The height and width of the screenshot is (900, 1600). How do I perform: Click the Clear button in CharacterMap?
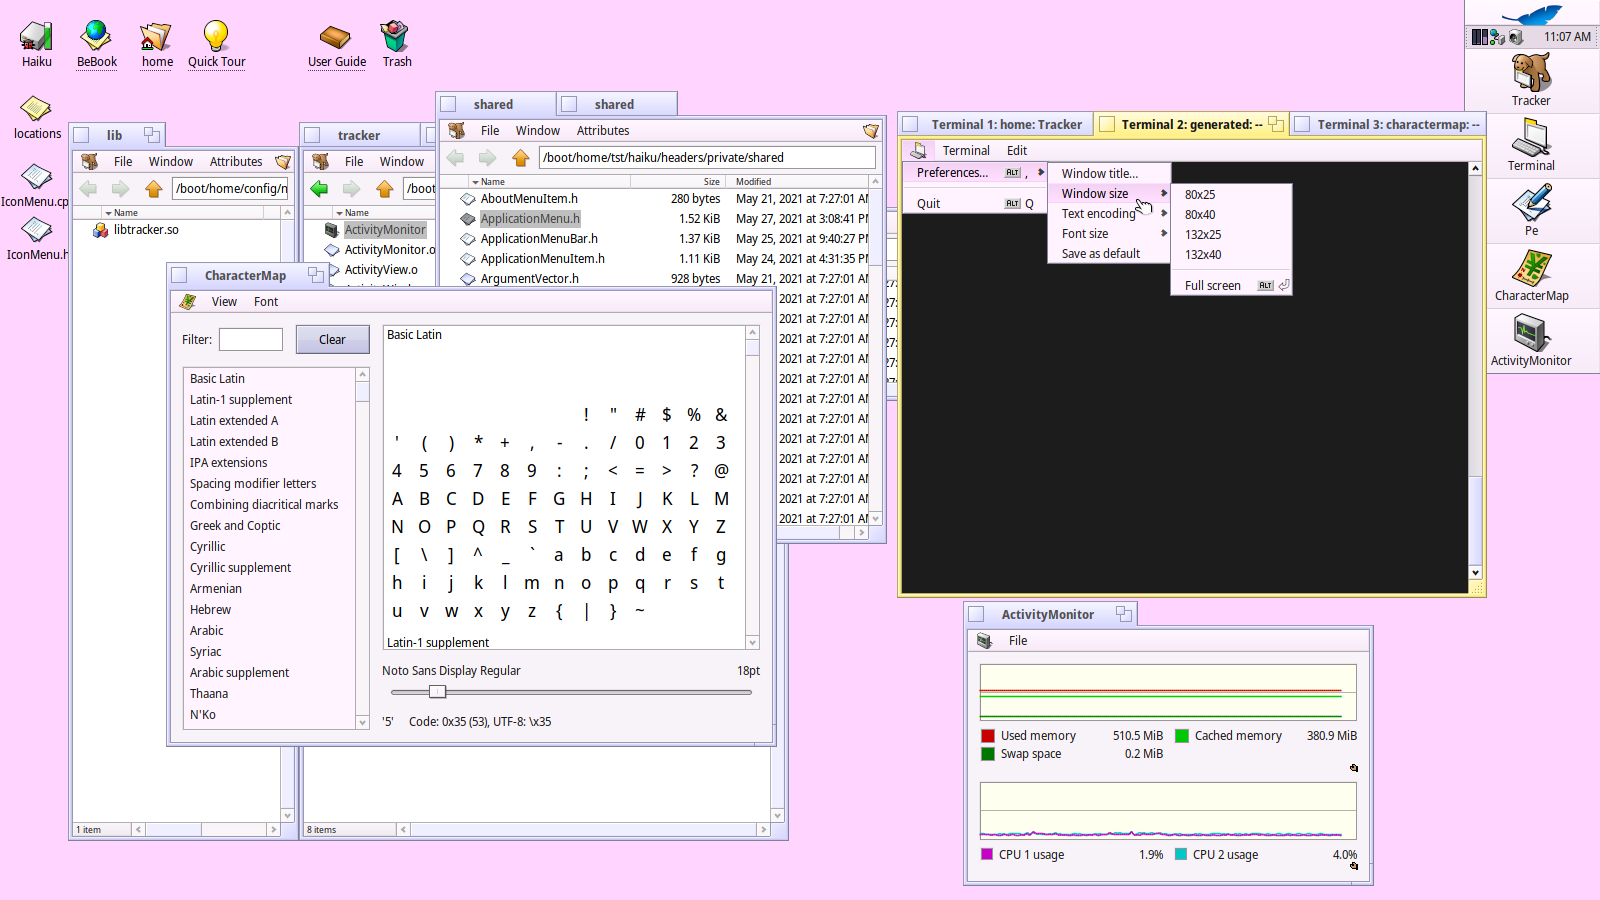pyautogui.click(x=332, y=340)
